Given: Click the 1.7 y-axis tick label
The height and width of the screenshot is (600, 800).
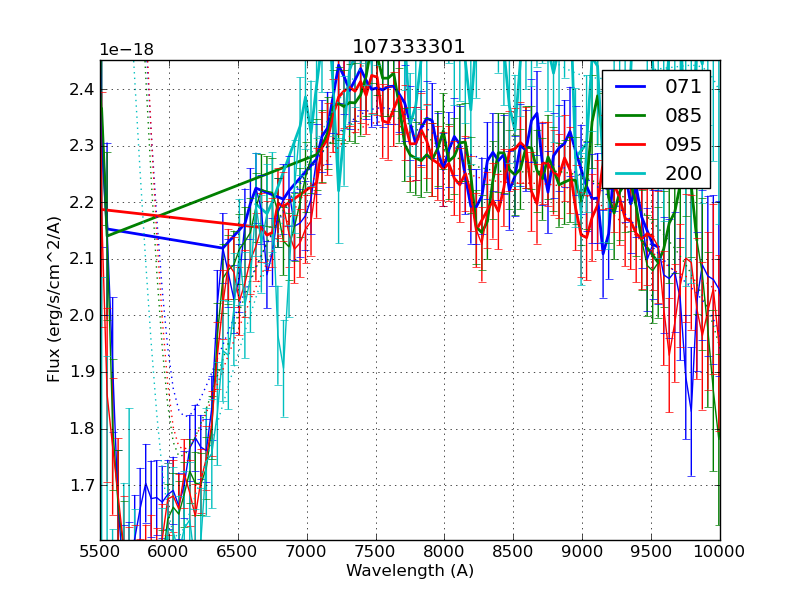Looking at the screenshot, I should (x=80, y=486).
